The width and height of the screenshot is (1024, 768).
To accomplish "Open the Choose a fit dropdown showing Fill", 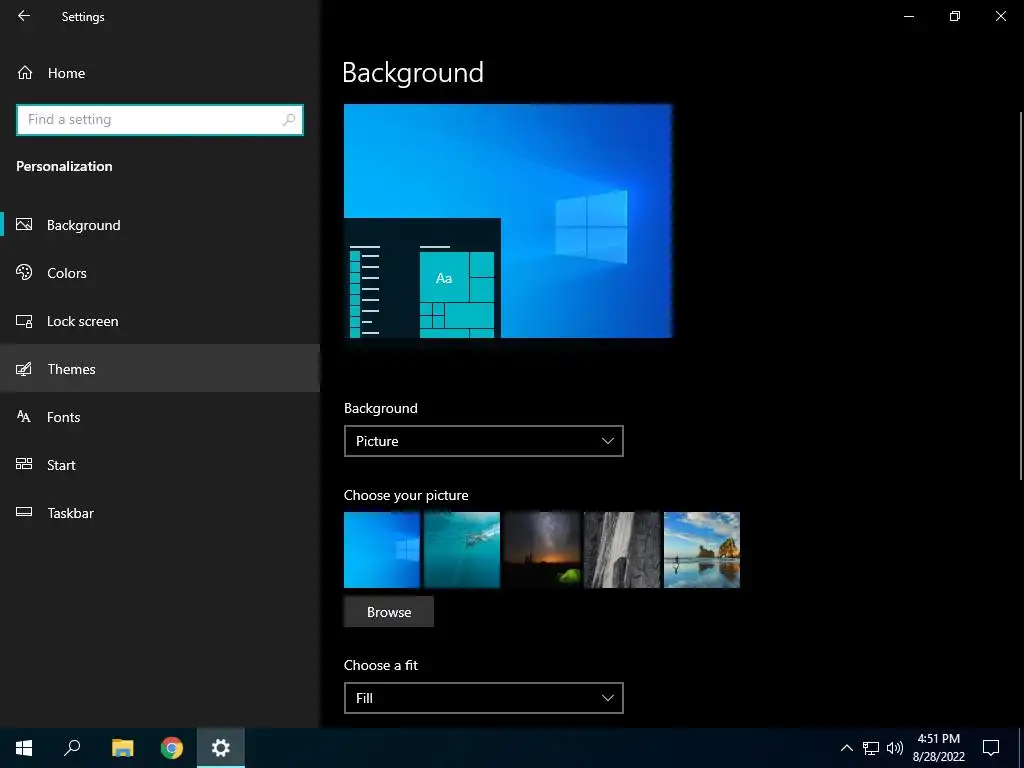I will 483,698.
